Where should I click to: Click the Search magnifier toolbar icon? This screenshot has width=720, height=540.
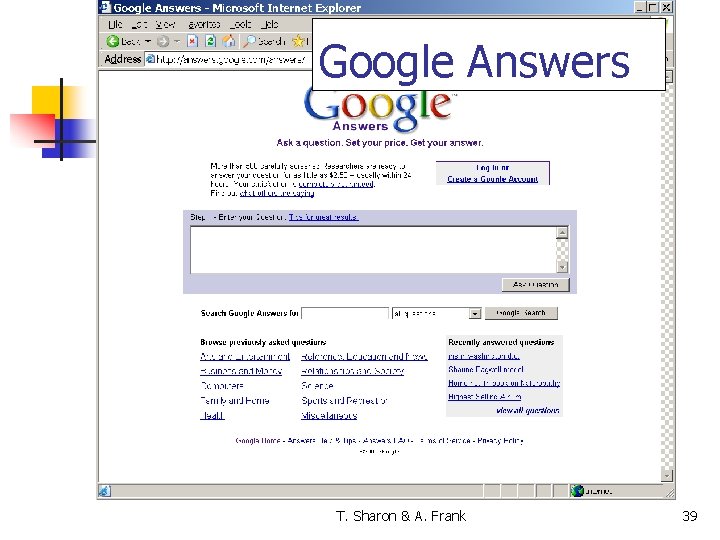[x=249, y=41]
